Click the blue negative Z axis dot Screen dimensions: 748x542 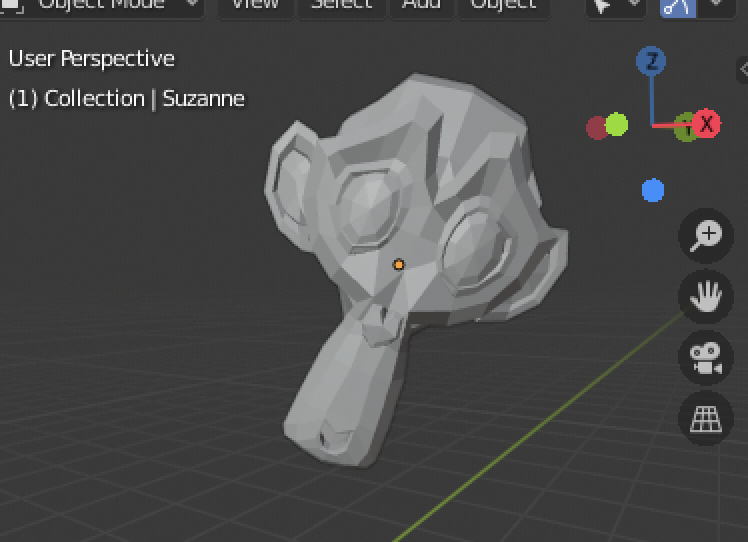(x=653, y=190)
